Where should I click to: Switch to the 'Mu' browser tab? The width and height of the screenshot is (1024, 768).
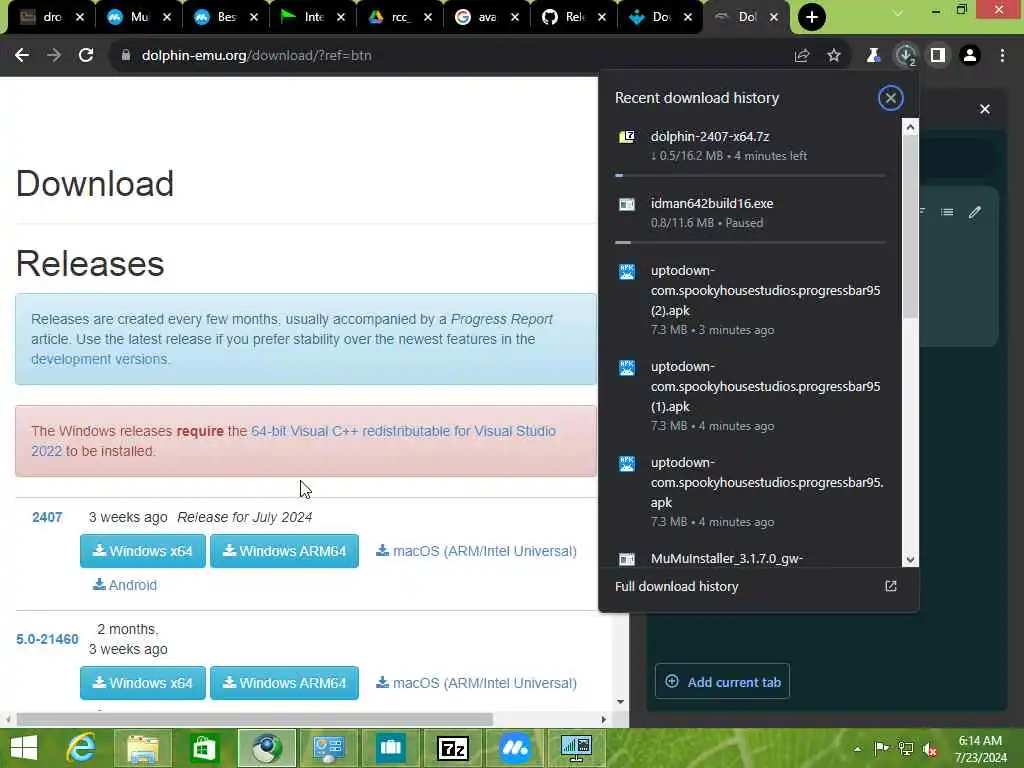[x=138, y=17]
